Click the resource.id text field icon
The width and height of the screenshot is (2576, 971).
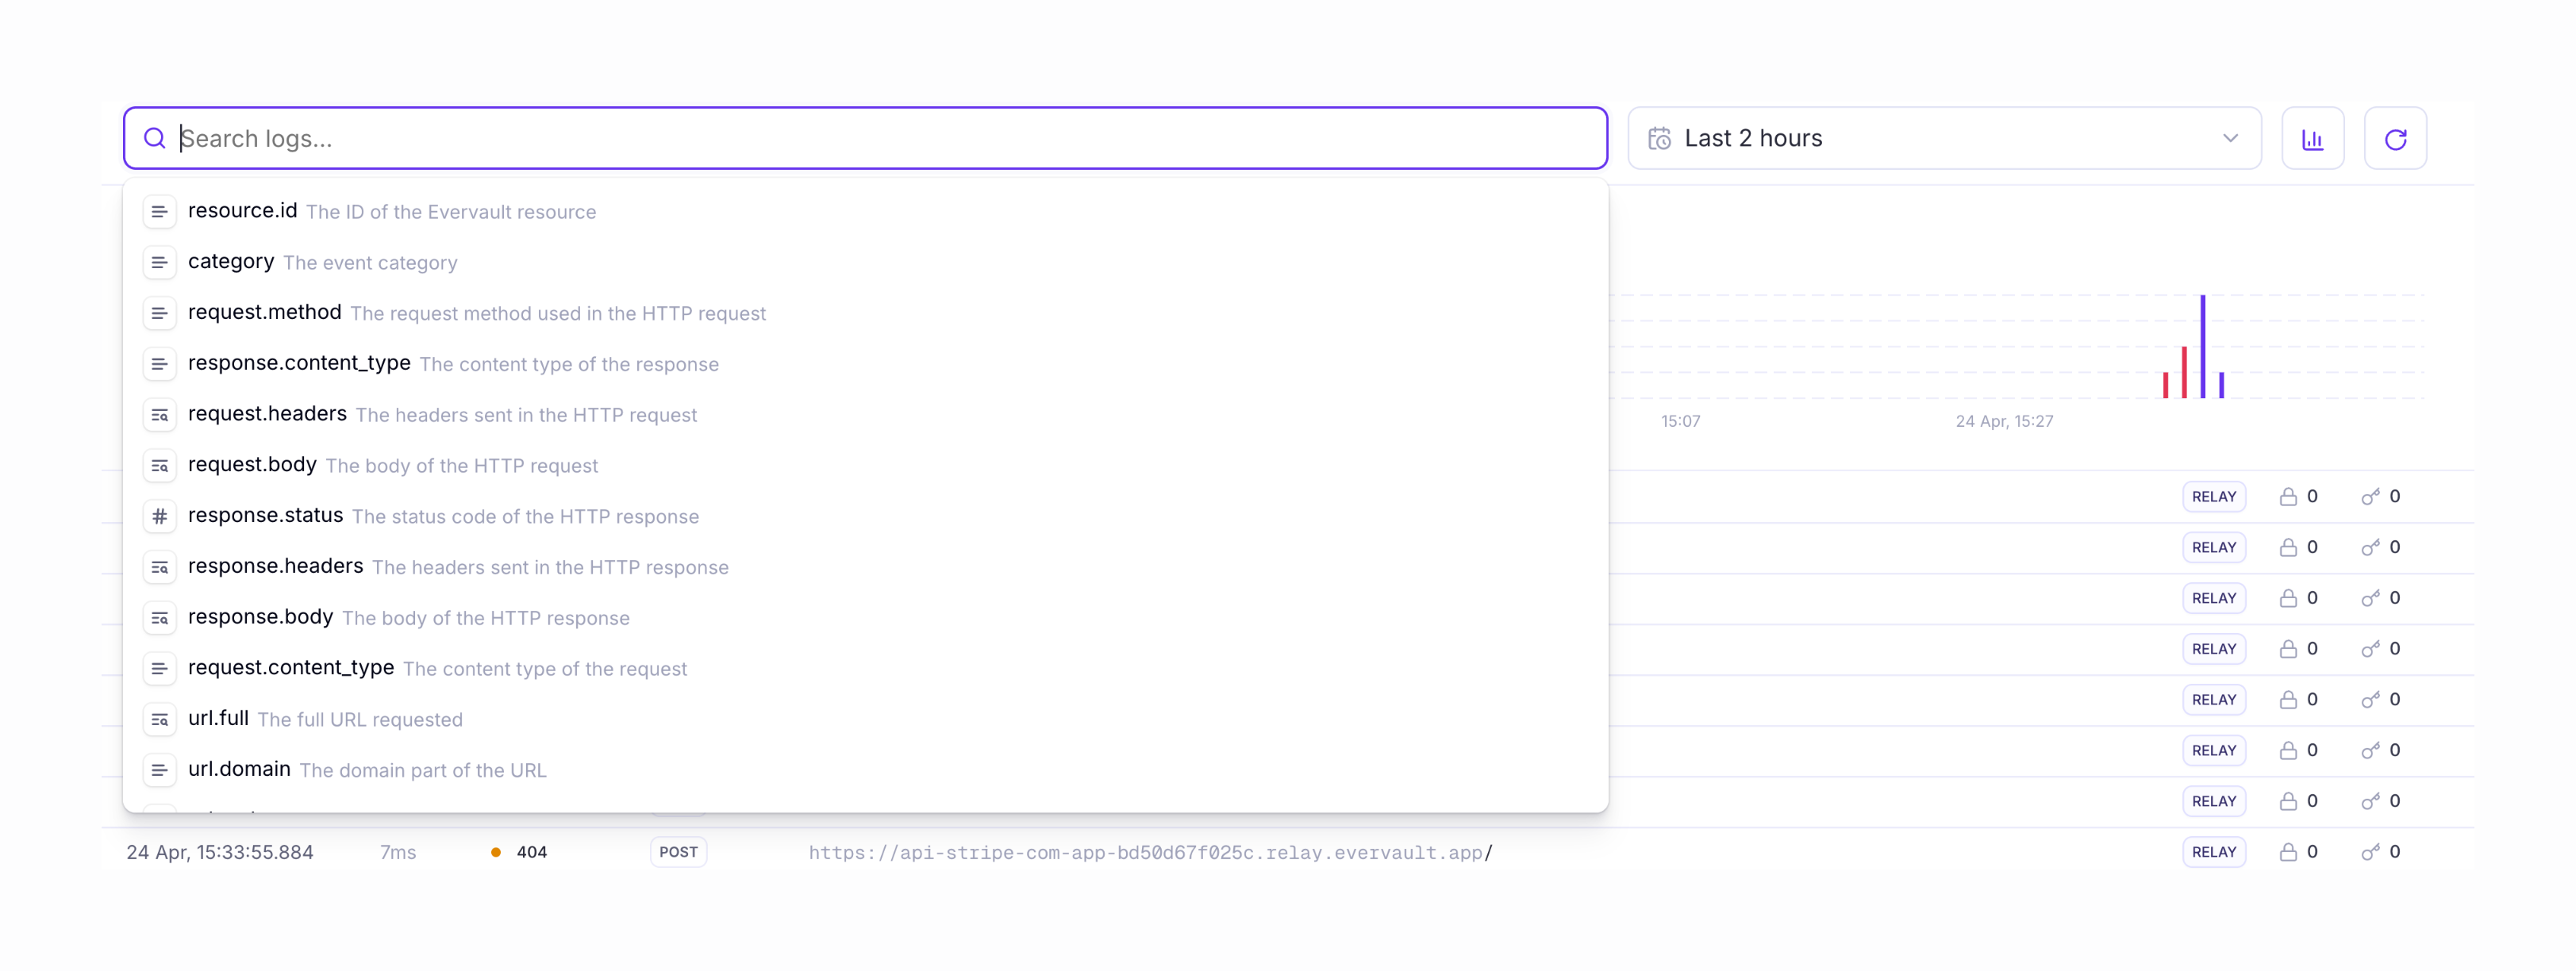(160, 212)
